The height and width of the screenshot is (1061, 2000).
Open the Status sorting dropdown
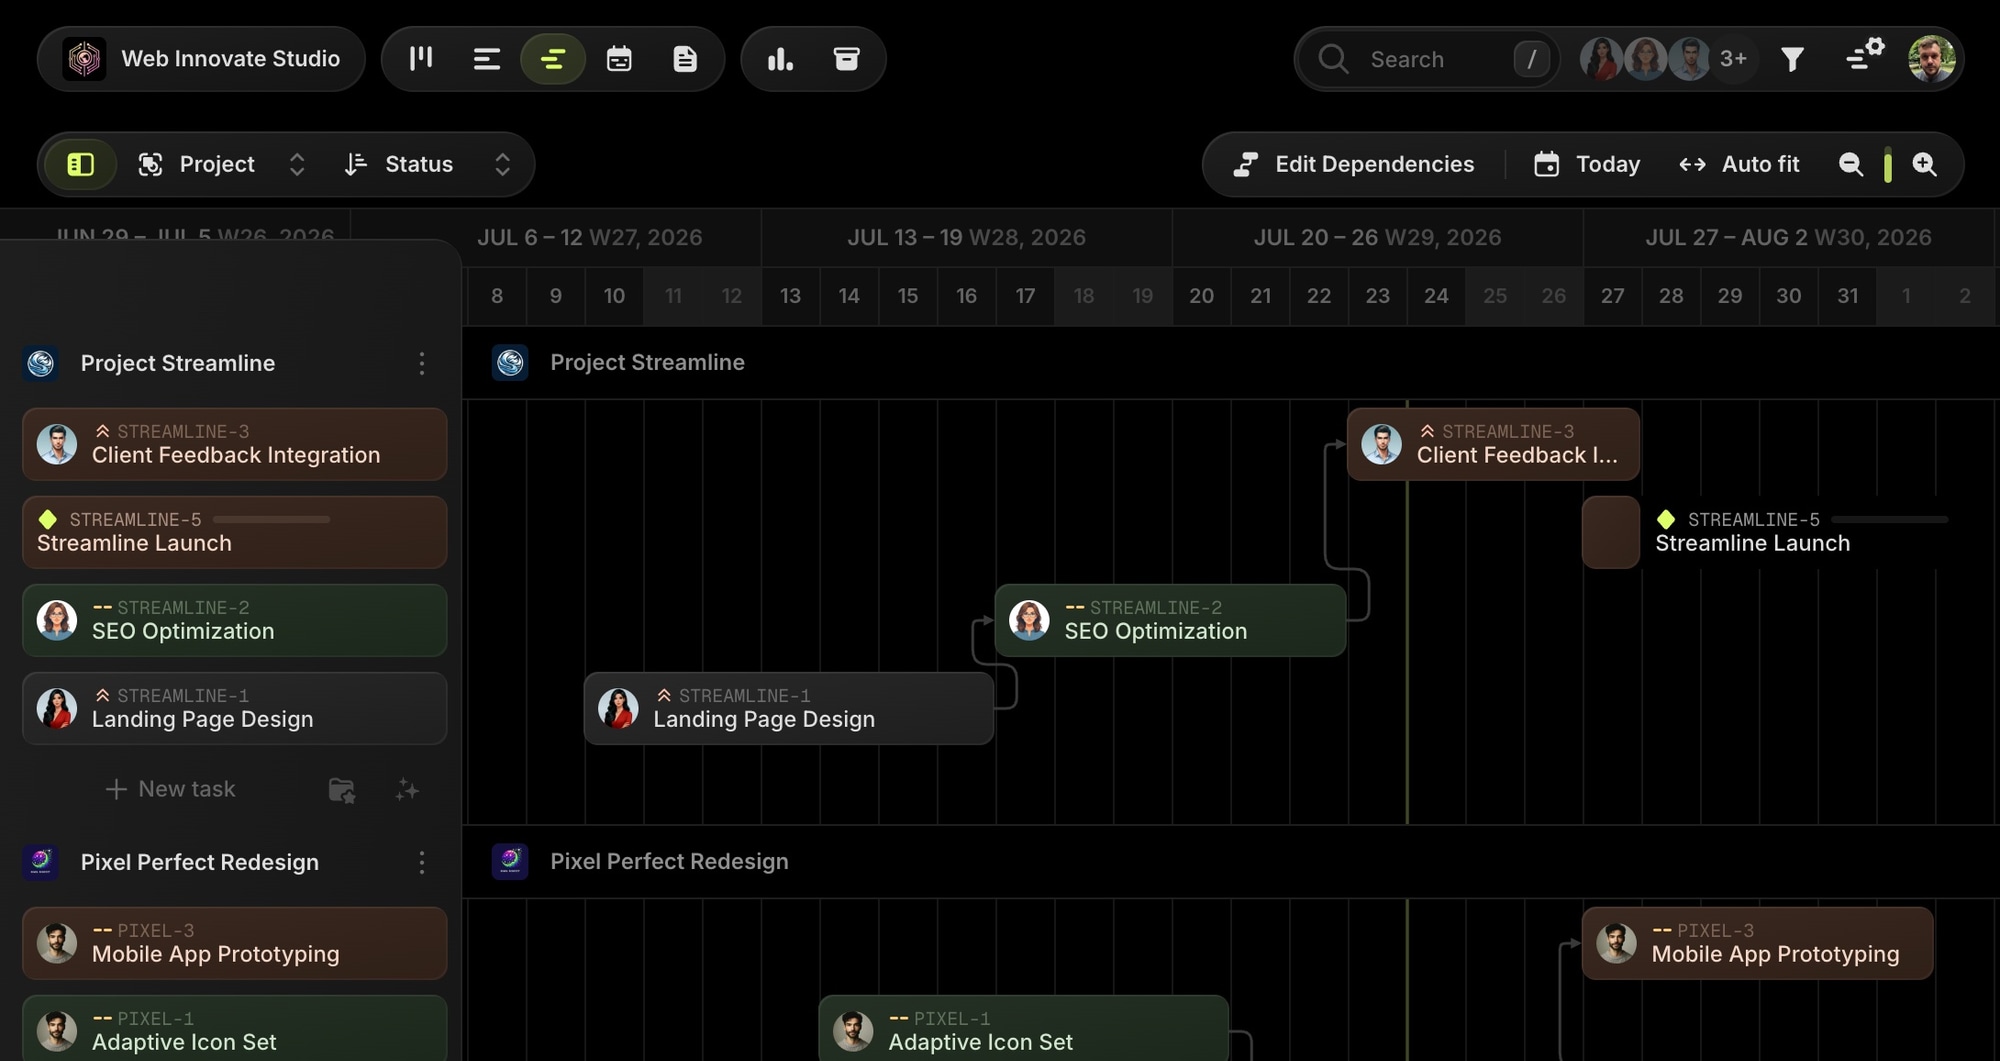(428, 164)
